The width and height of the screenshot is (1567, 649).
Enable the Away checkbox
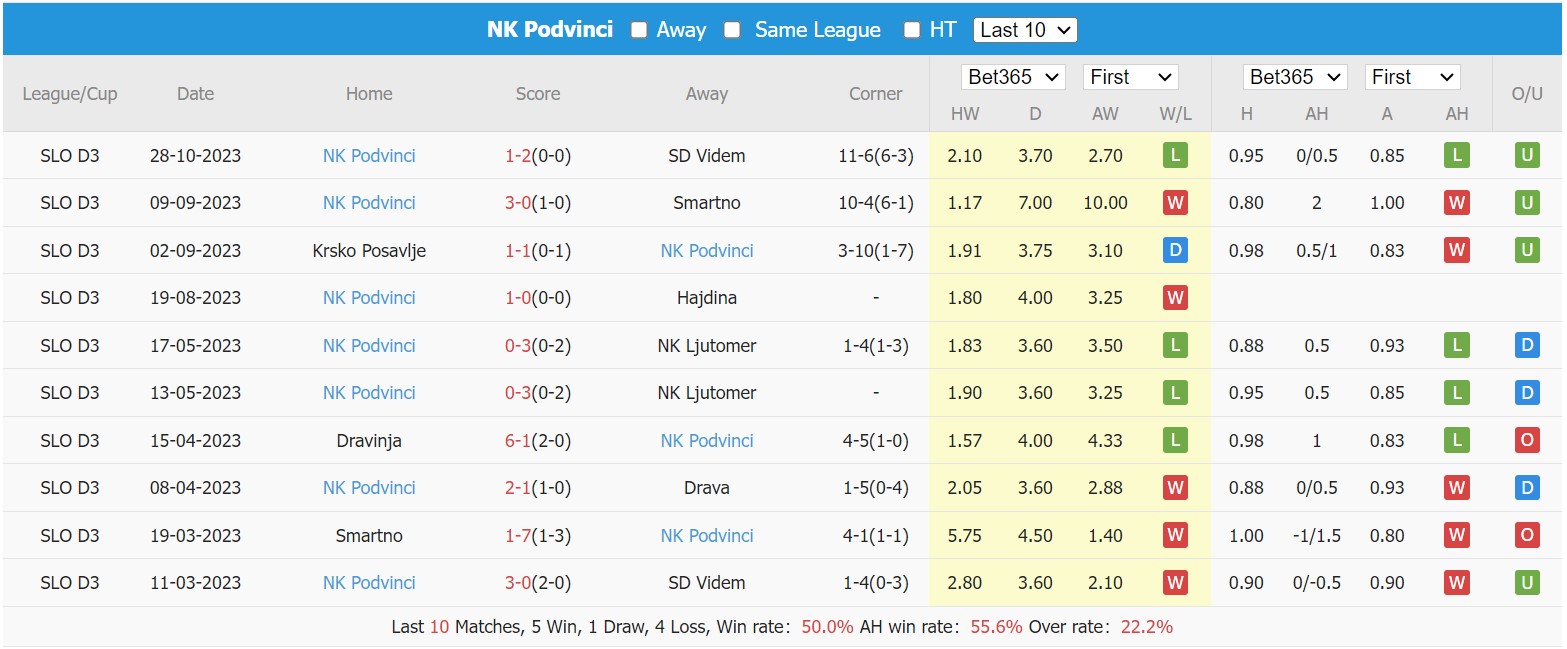pyautogui.click(x=639, y=30)
